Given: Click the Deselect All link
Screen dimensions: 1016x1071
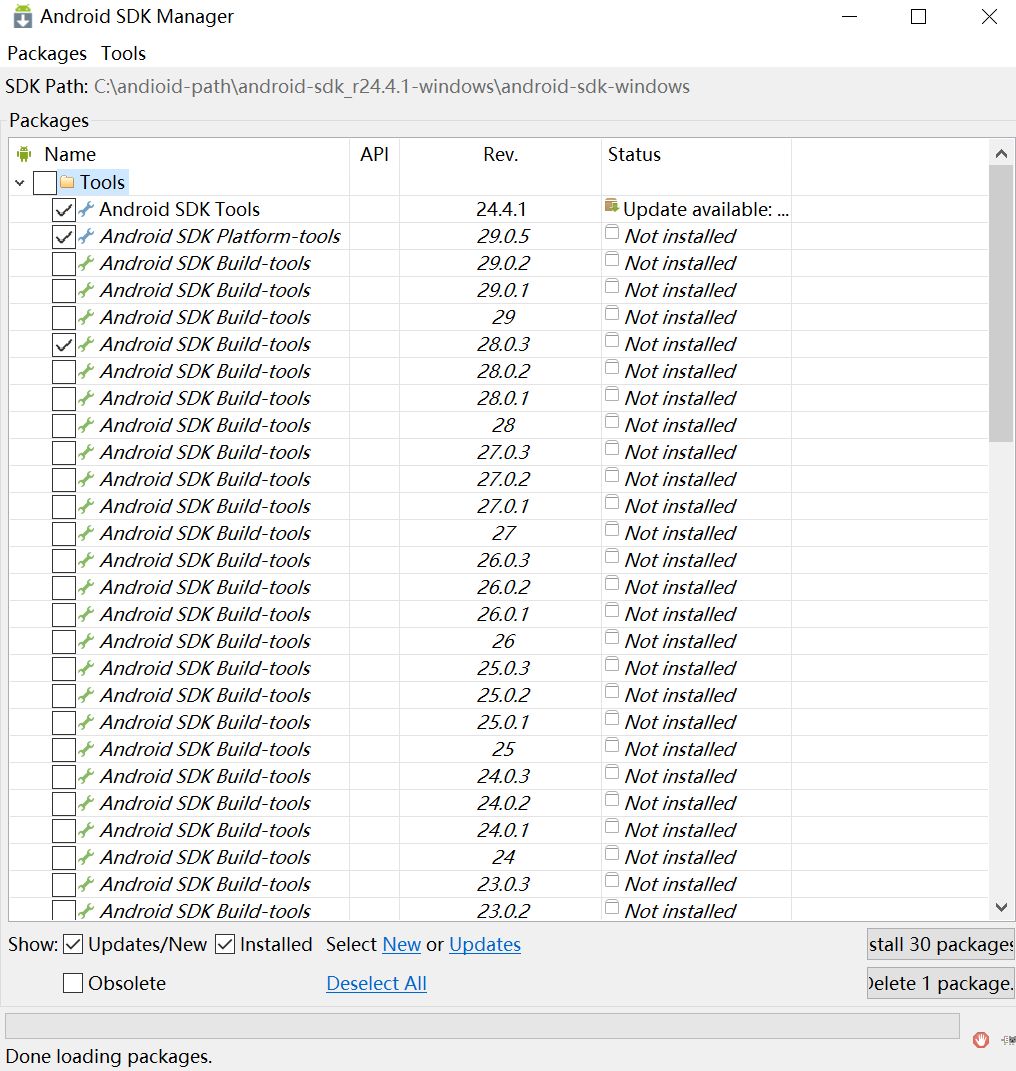Looking at the screenshot, I should tap(376, 983).
